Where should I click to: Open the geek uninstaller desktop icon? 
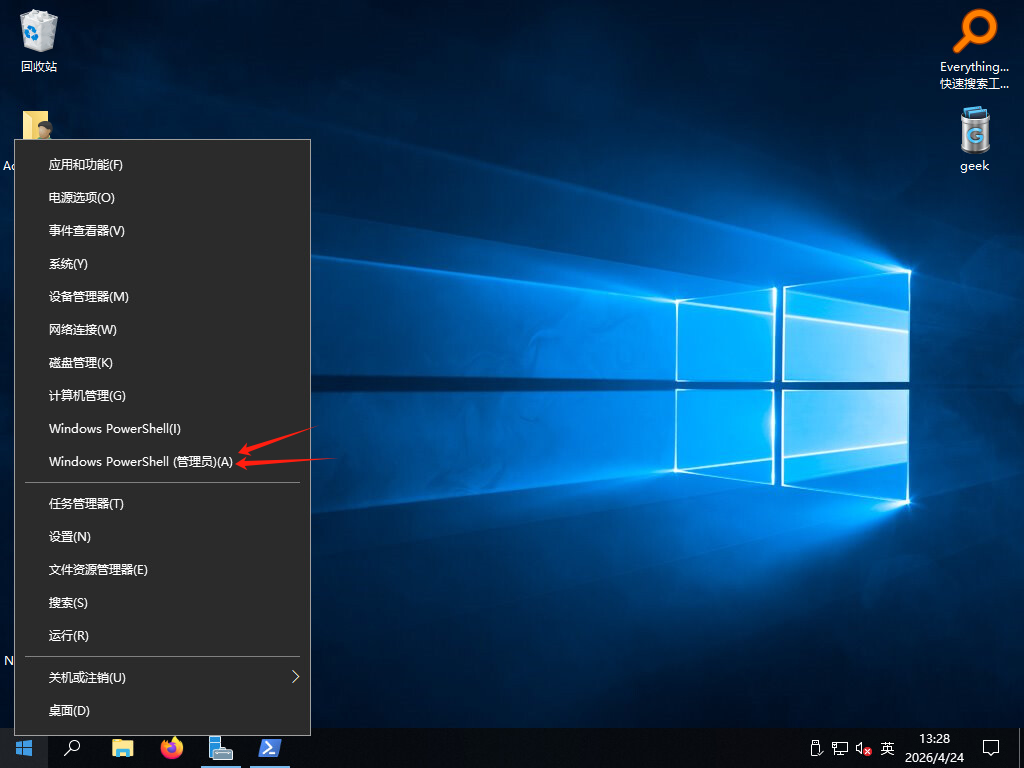pyautogui.click(x=974, y=140)
